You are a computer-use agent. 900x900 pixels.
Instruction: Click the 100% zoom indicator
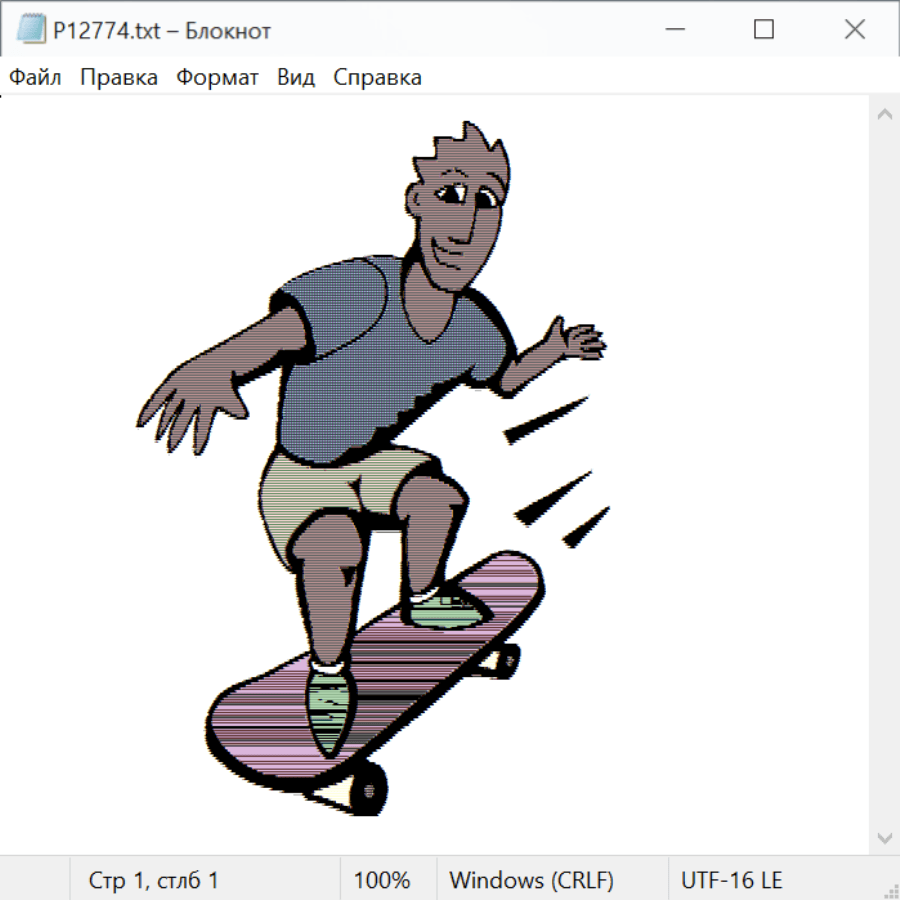(382, 880)
